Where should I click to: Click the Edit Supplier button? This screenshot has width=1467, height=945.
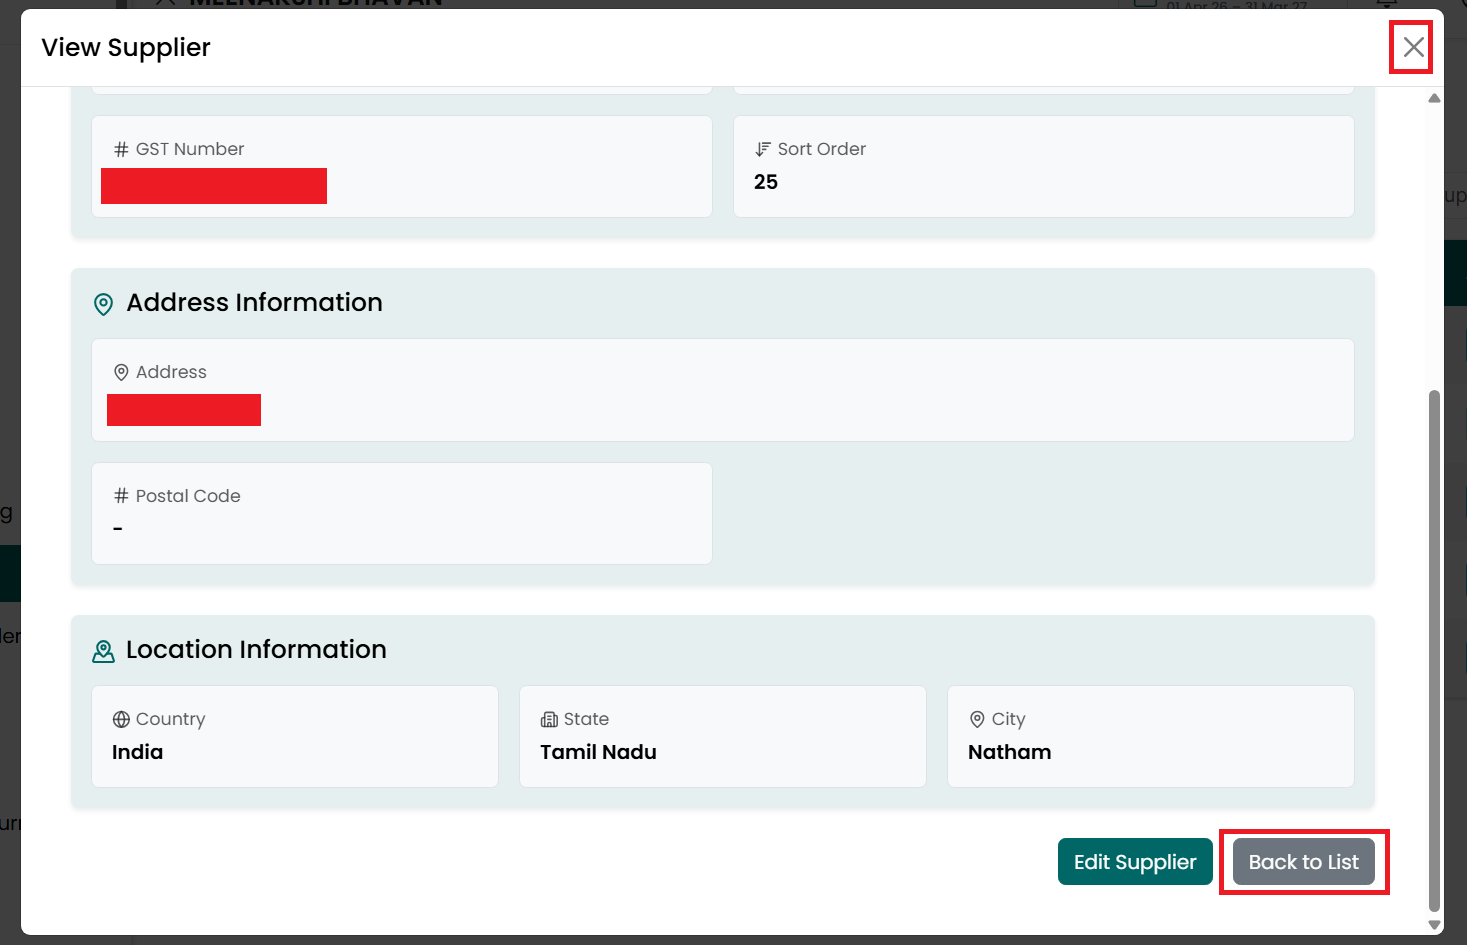(x=1135, y=862)
